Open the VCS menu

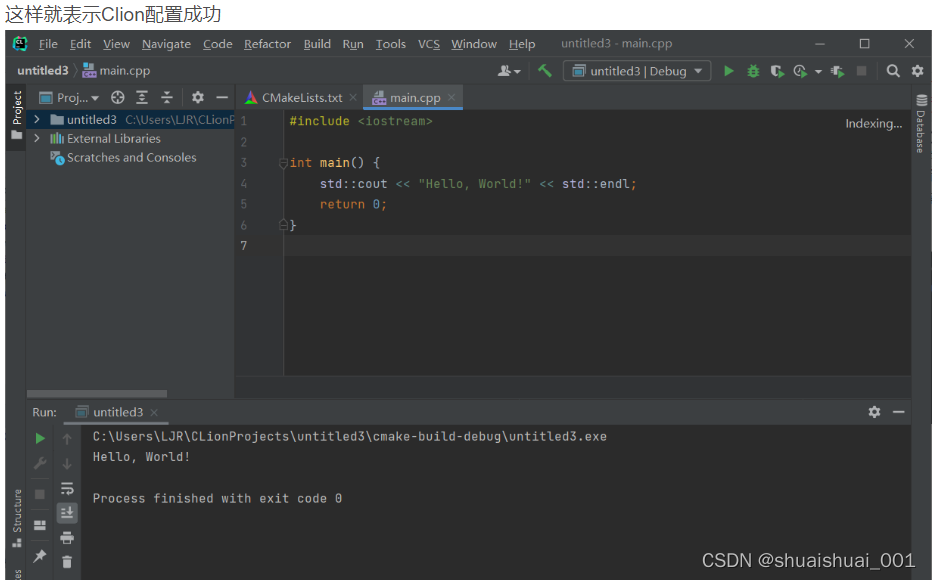tap(429, 44)
